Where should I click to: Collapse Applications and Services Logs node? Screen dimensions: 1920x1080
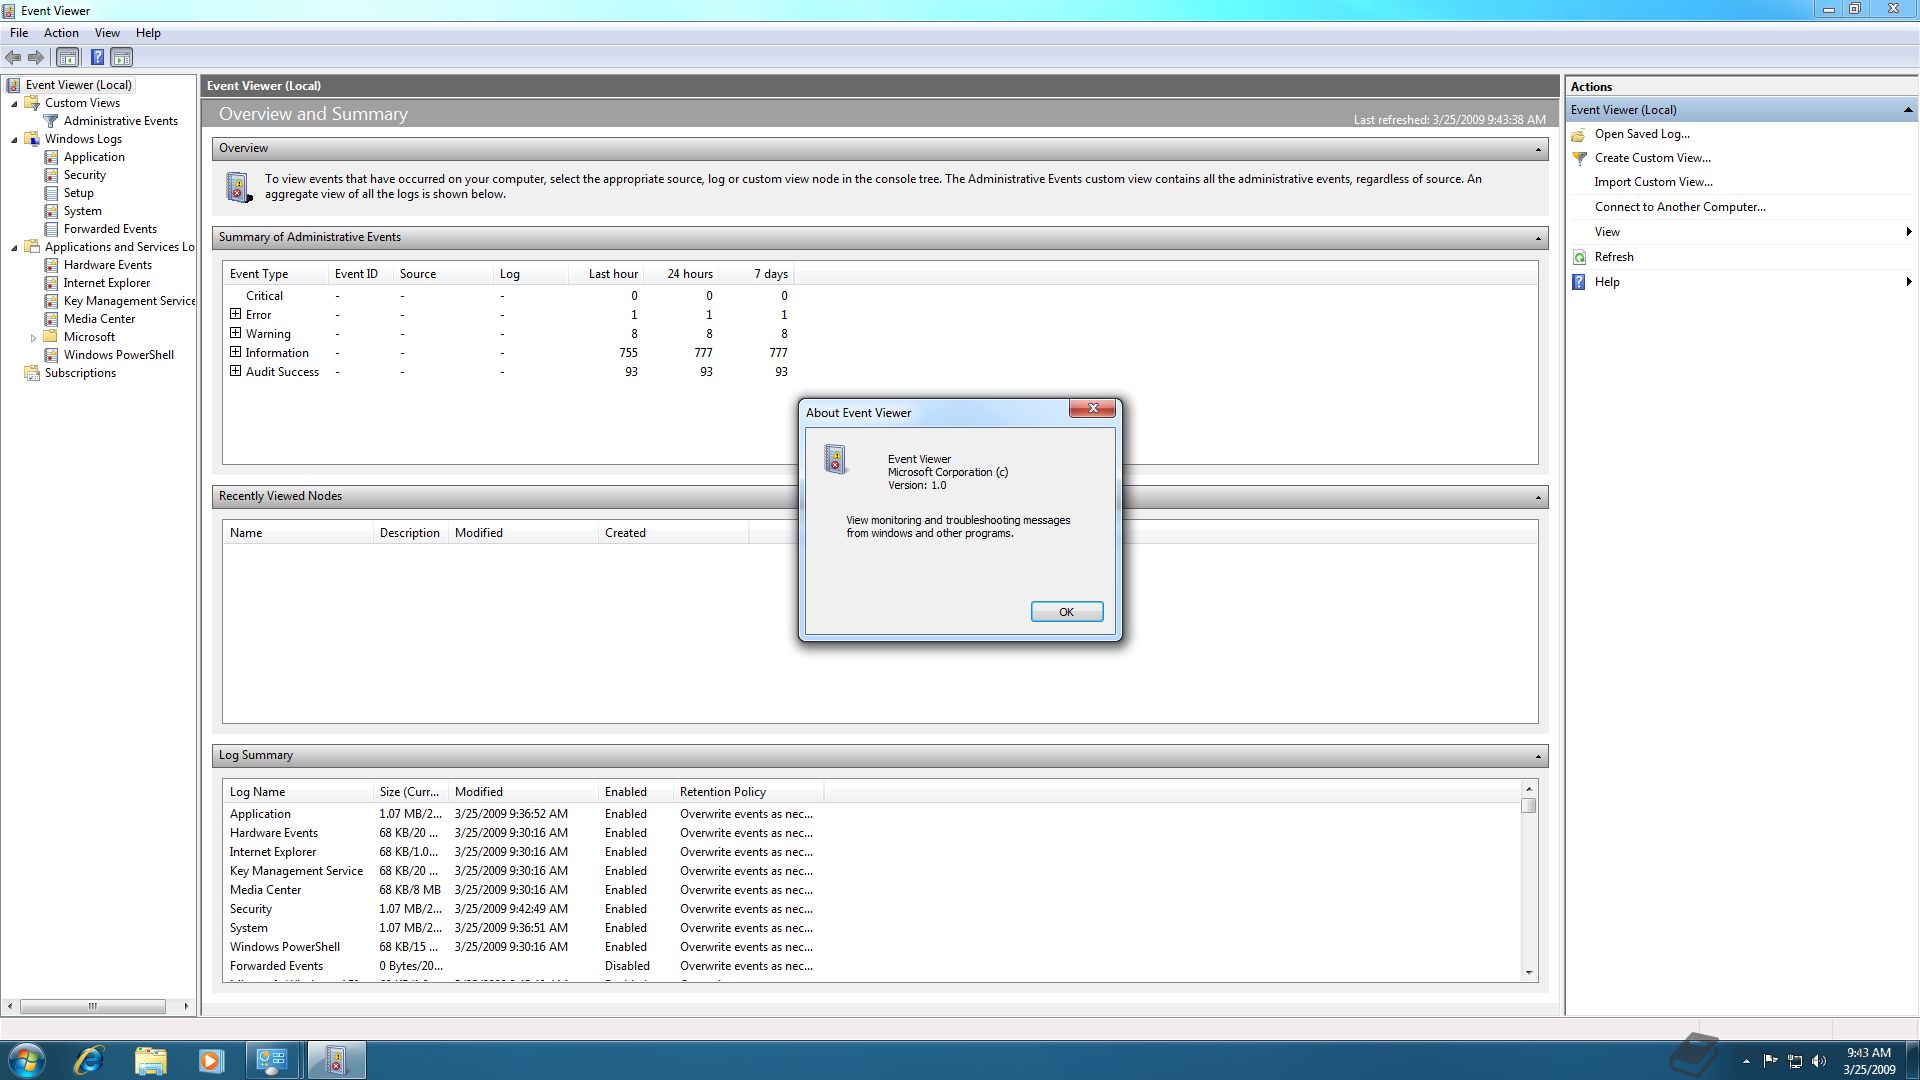point(14,247)
